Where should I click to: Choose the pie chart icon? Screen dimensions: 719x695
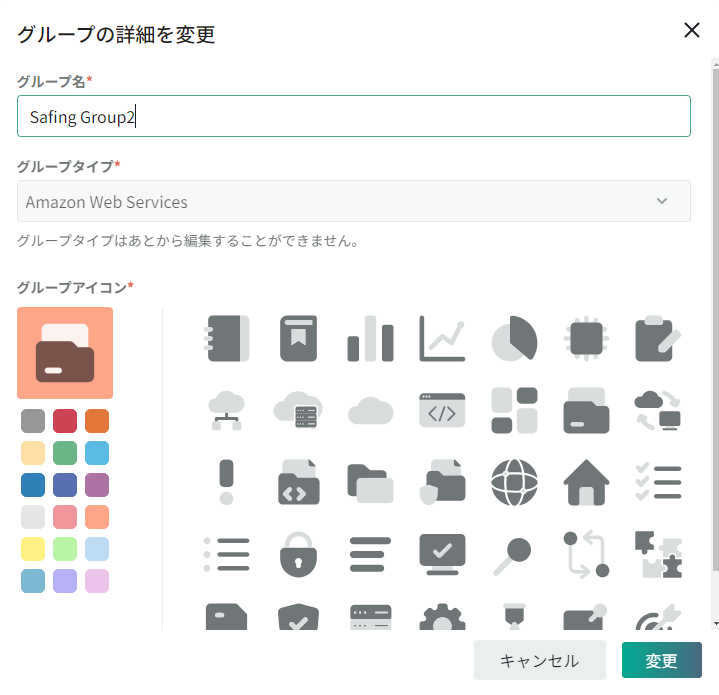coord(514,338)
